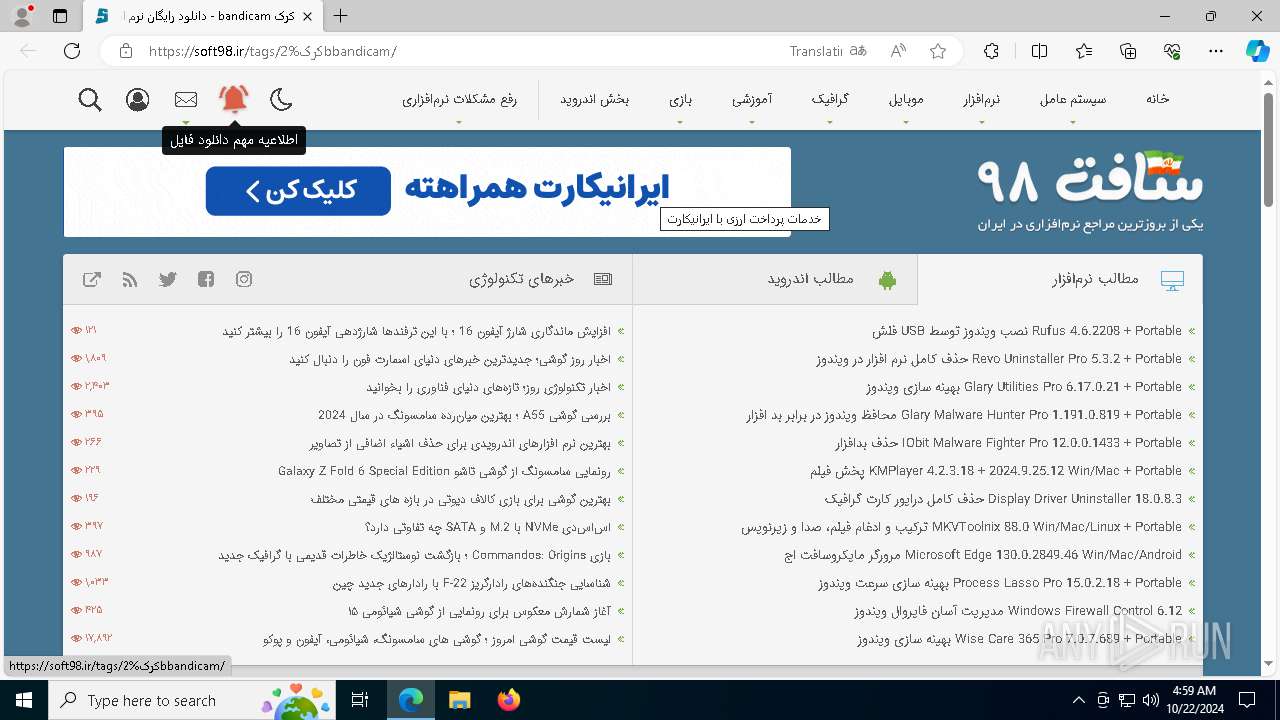Open the tab actions menu icon
Image resolution: width=1280 pixels, height=720 pixels.
click(x=60, y=16)
